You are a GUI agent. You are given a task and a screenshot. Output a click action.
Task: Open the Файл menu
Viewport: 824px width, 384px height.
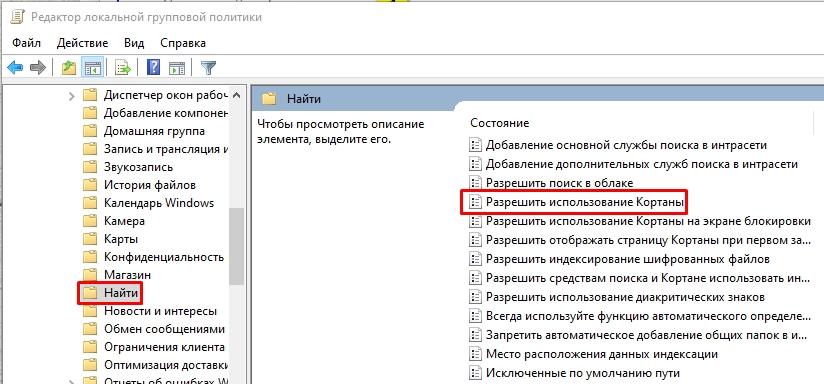click(x=26, y=43)
